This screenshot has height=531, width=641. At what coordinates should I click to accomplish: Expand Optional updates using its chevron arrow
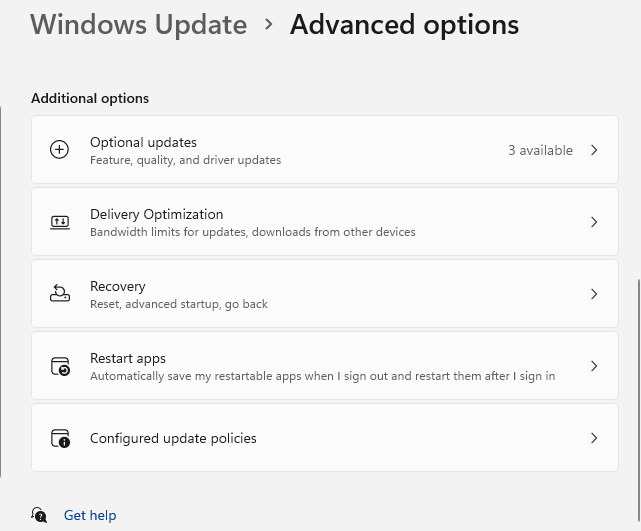click(594, 150)
